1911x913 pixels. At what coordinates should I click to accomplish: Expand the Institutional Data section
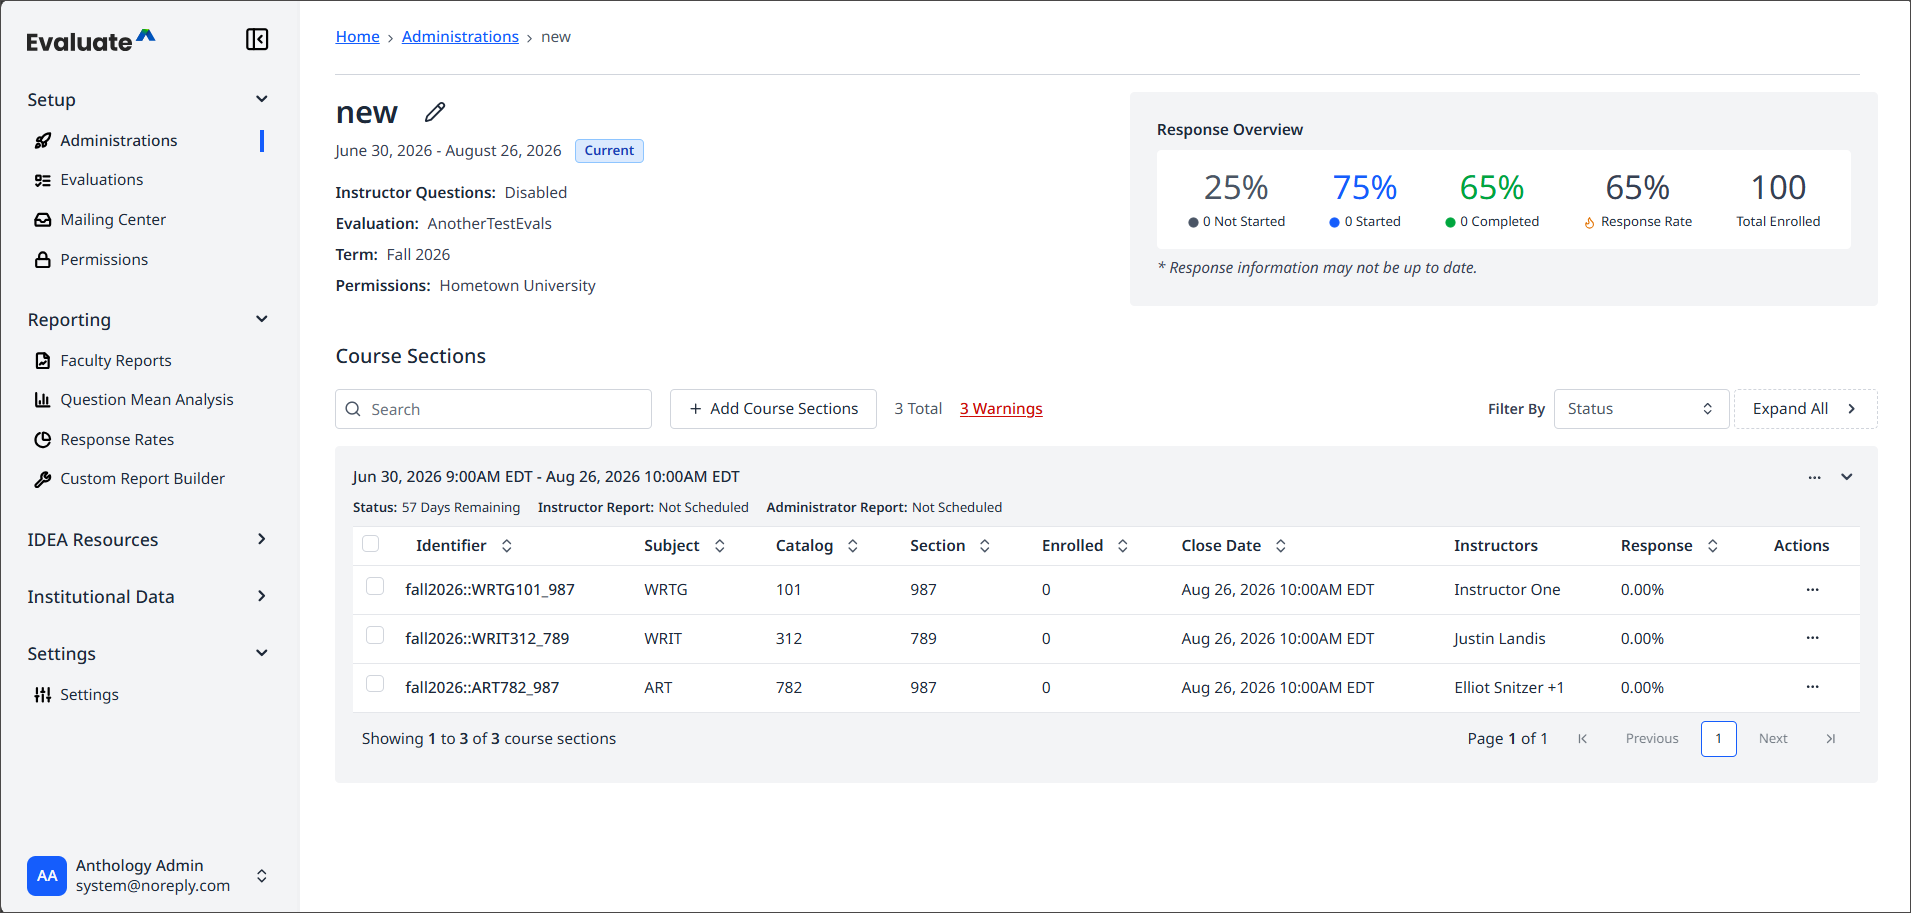[262, 596]
